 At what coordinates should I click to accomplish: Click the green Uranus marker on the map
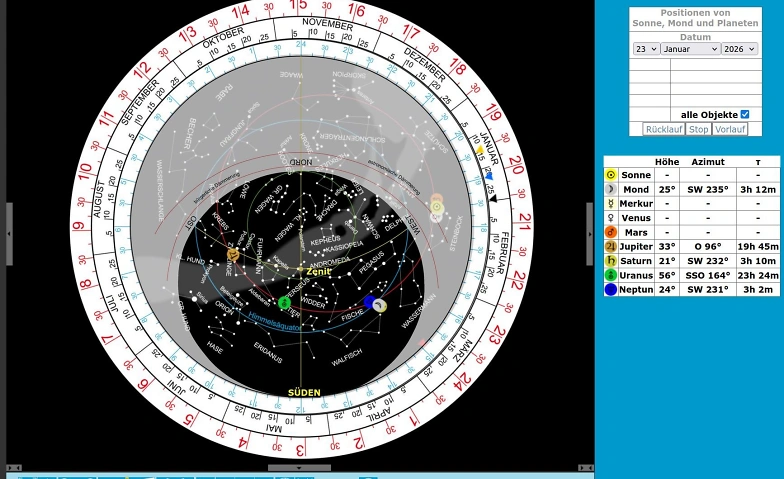284,302
